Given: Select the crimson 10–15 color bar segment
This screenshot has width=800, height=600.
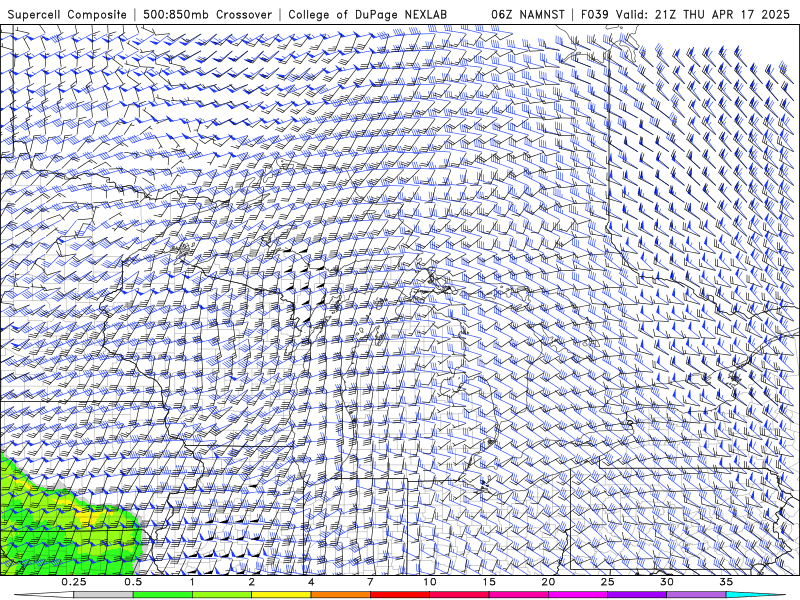Looking at the screenshot, I should (459, 595).
